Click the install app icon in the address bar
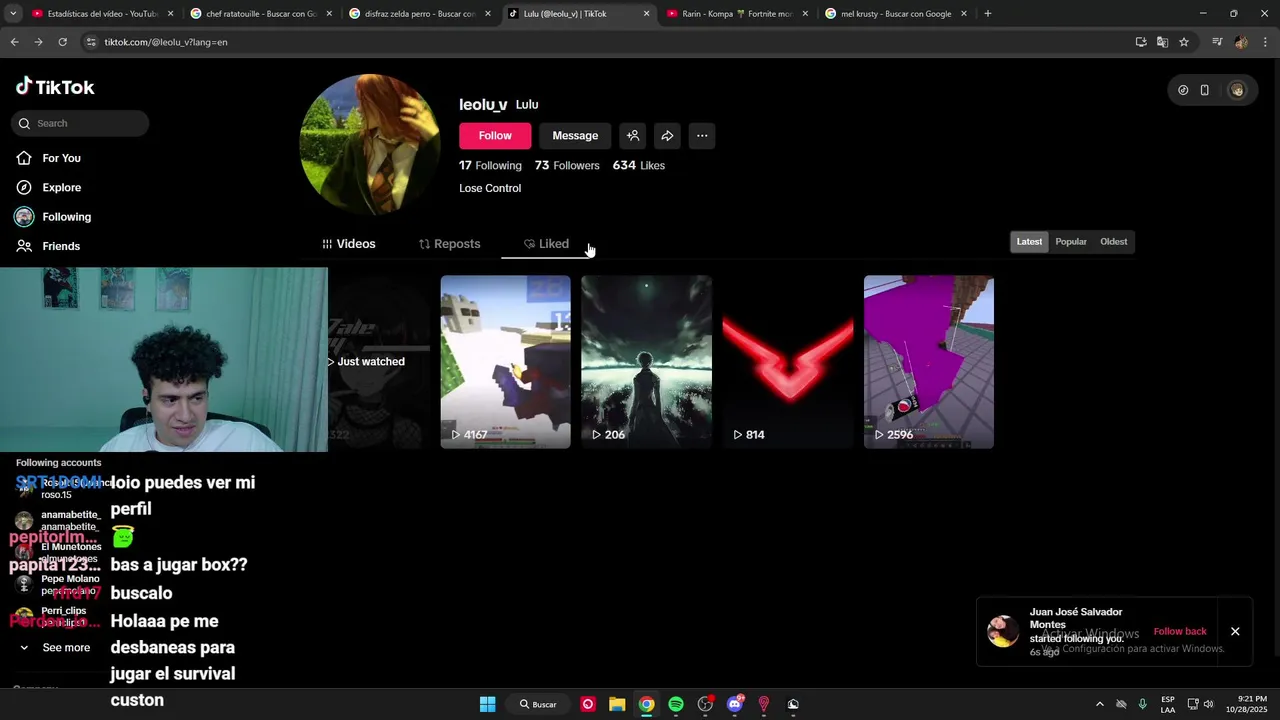Viewport: 1280px width, 720px height. pyautogui.click(x=1141, y=42)
